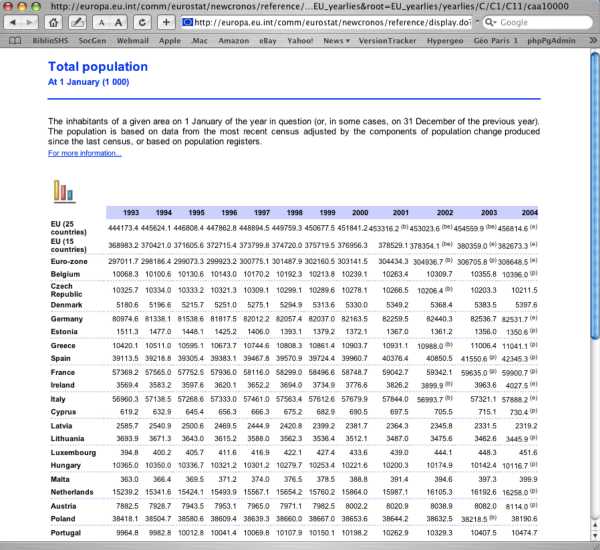600x550 pixels.
Task: Click the scrollbar up arrow
Action: [x=595, y=525]
